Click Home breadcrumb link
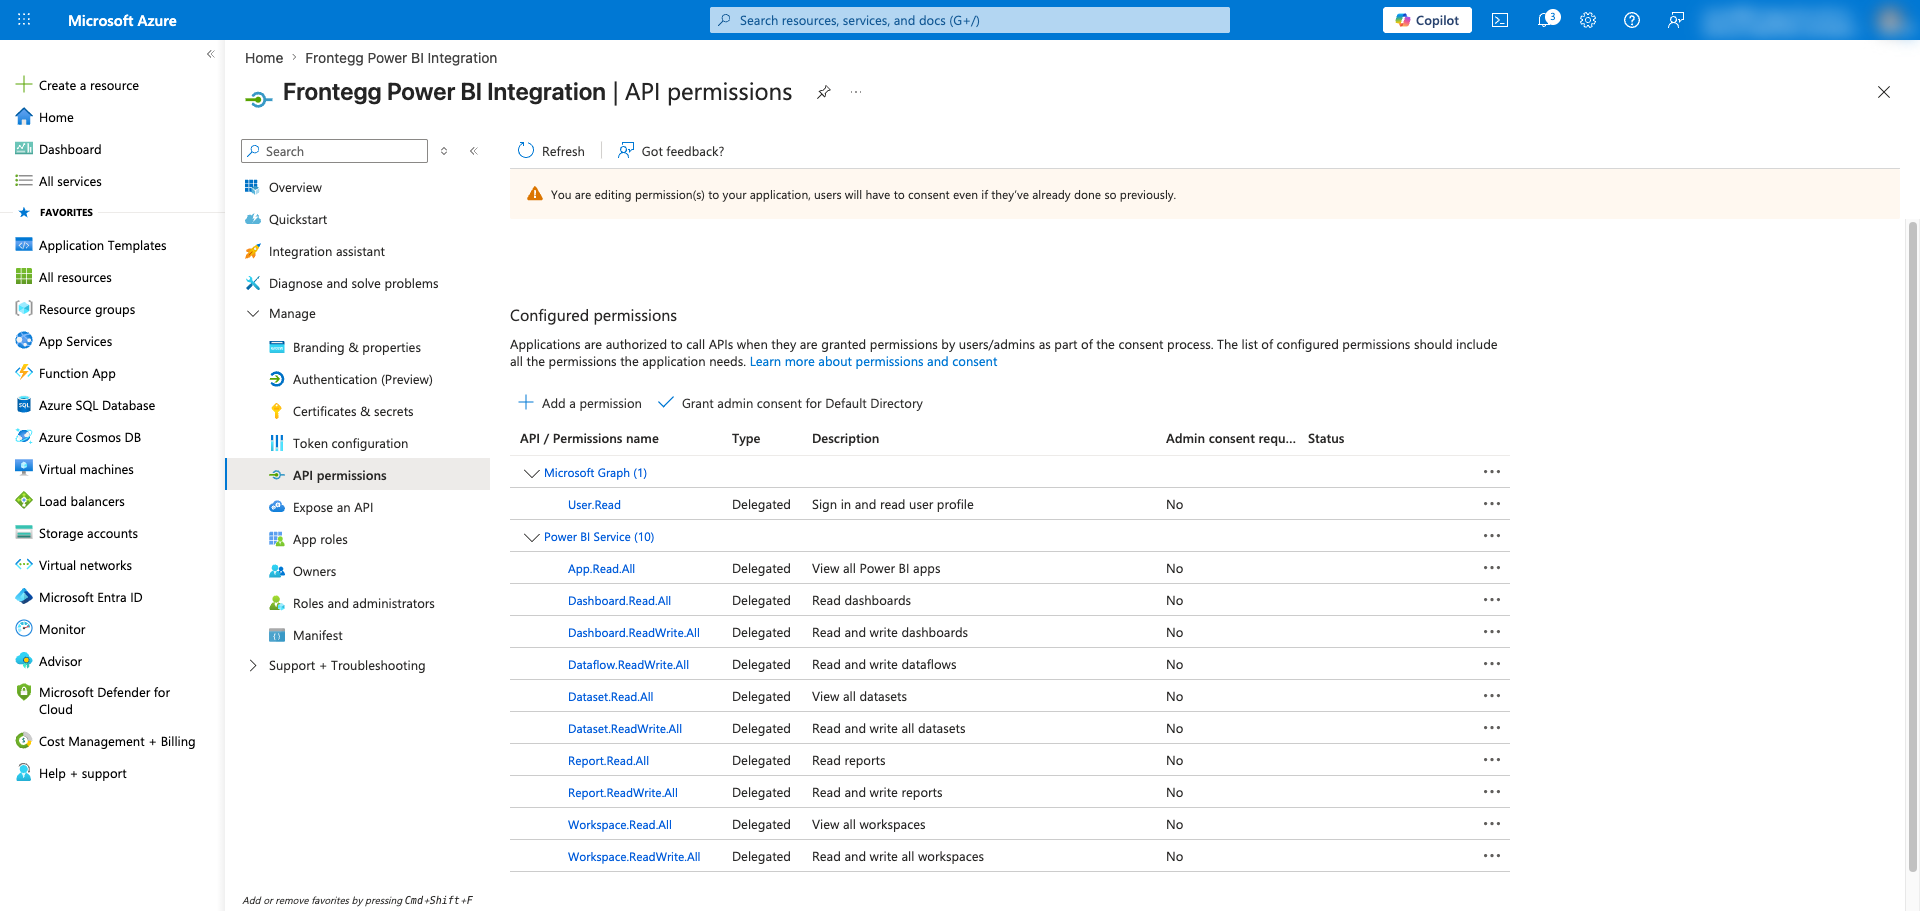 click(264, 58)
